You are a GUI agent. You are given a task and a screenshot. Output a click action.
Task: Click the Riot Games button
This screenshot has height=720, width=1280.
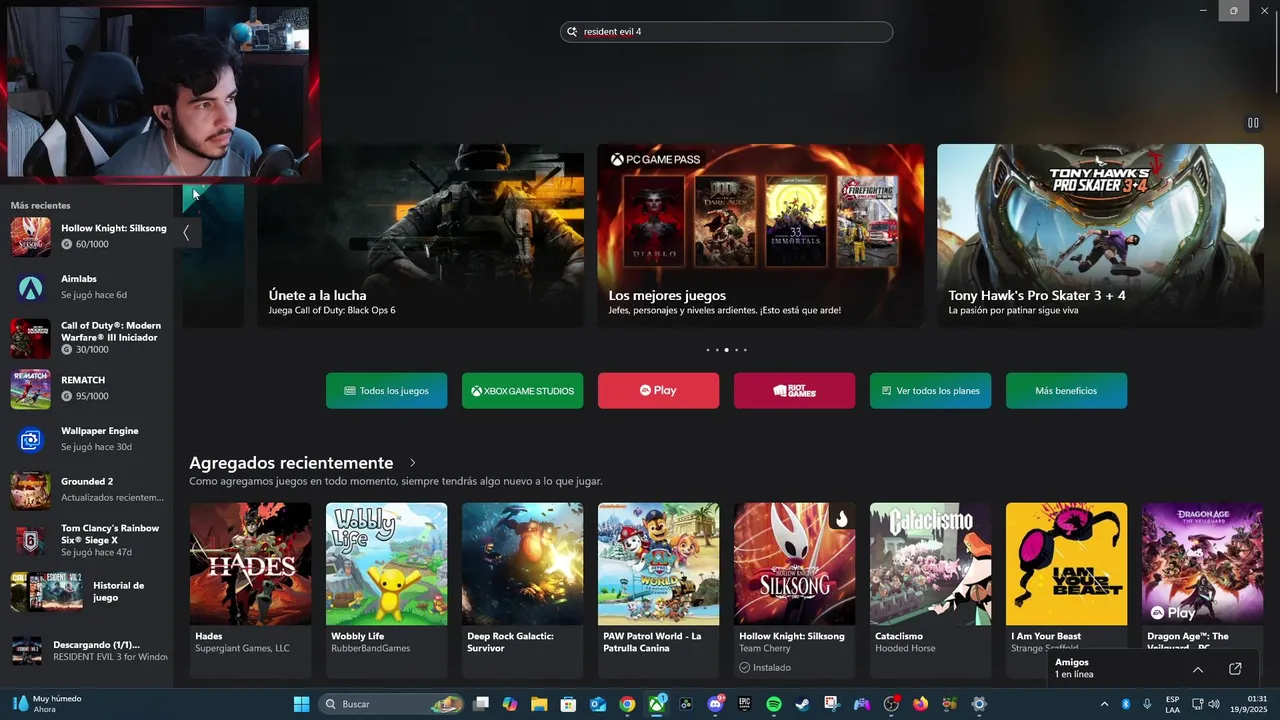[x=794, y=391]
